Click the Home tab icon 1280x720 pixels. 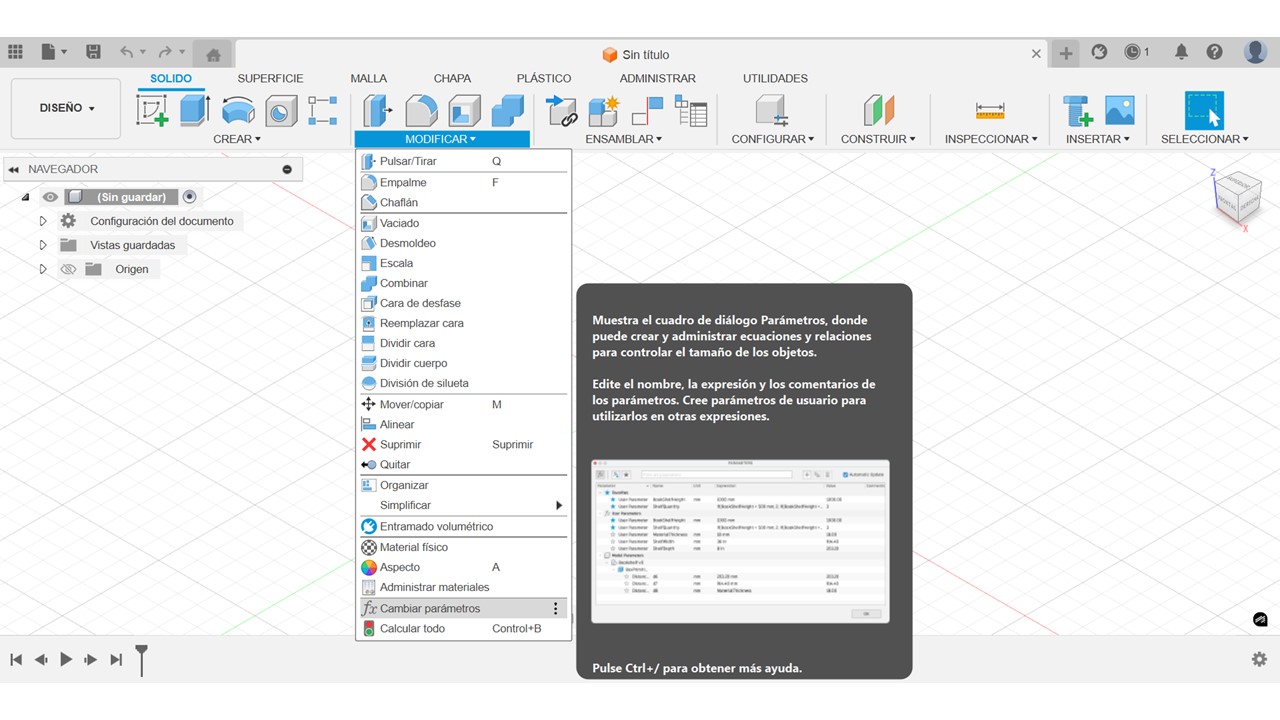(x=213, y=54)
